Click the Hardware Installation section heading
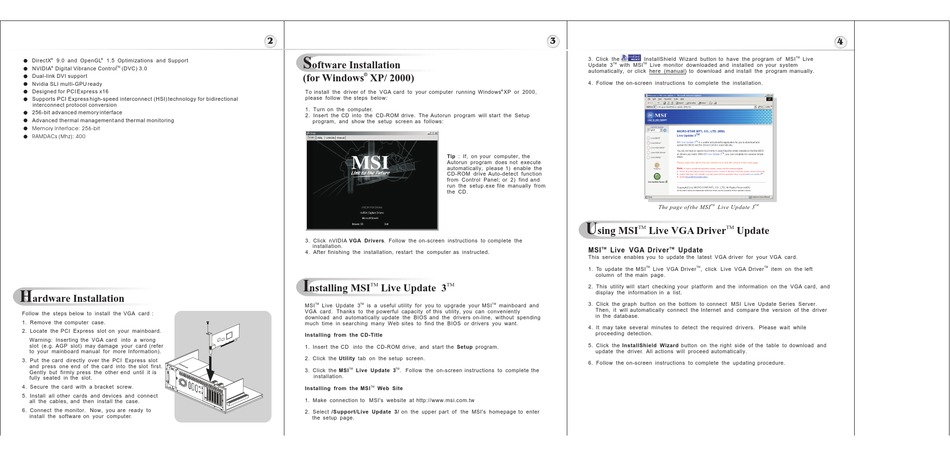Viewport: 950px width, 456px height. (x=71, y=297)
